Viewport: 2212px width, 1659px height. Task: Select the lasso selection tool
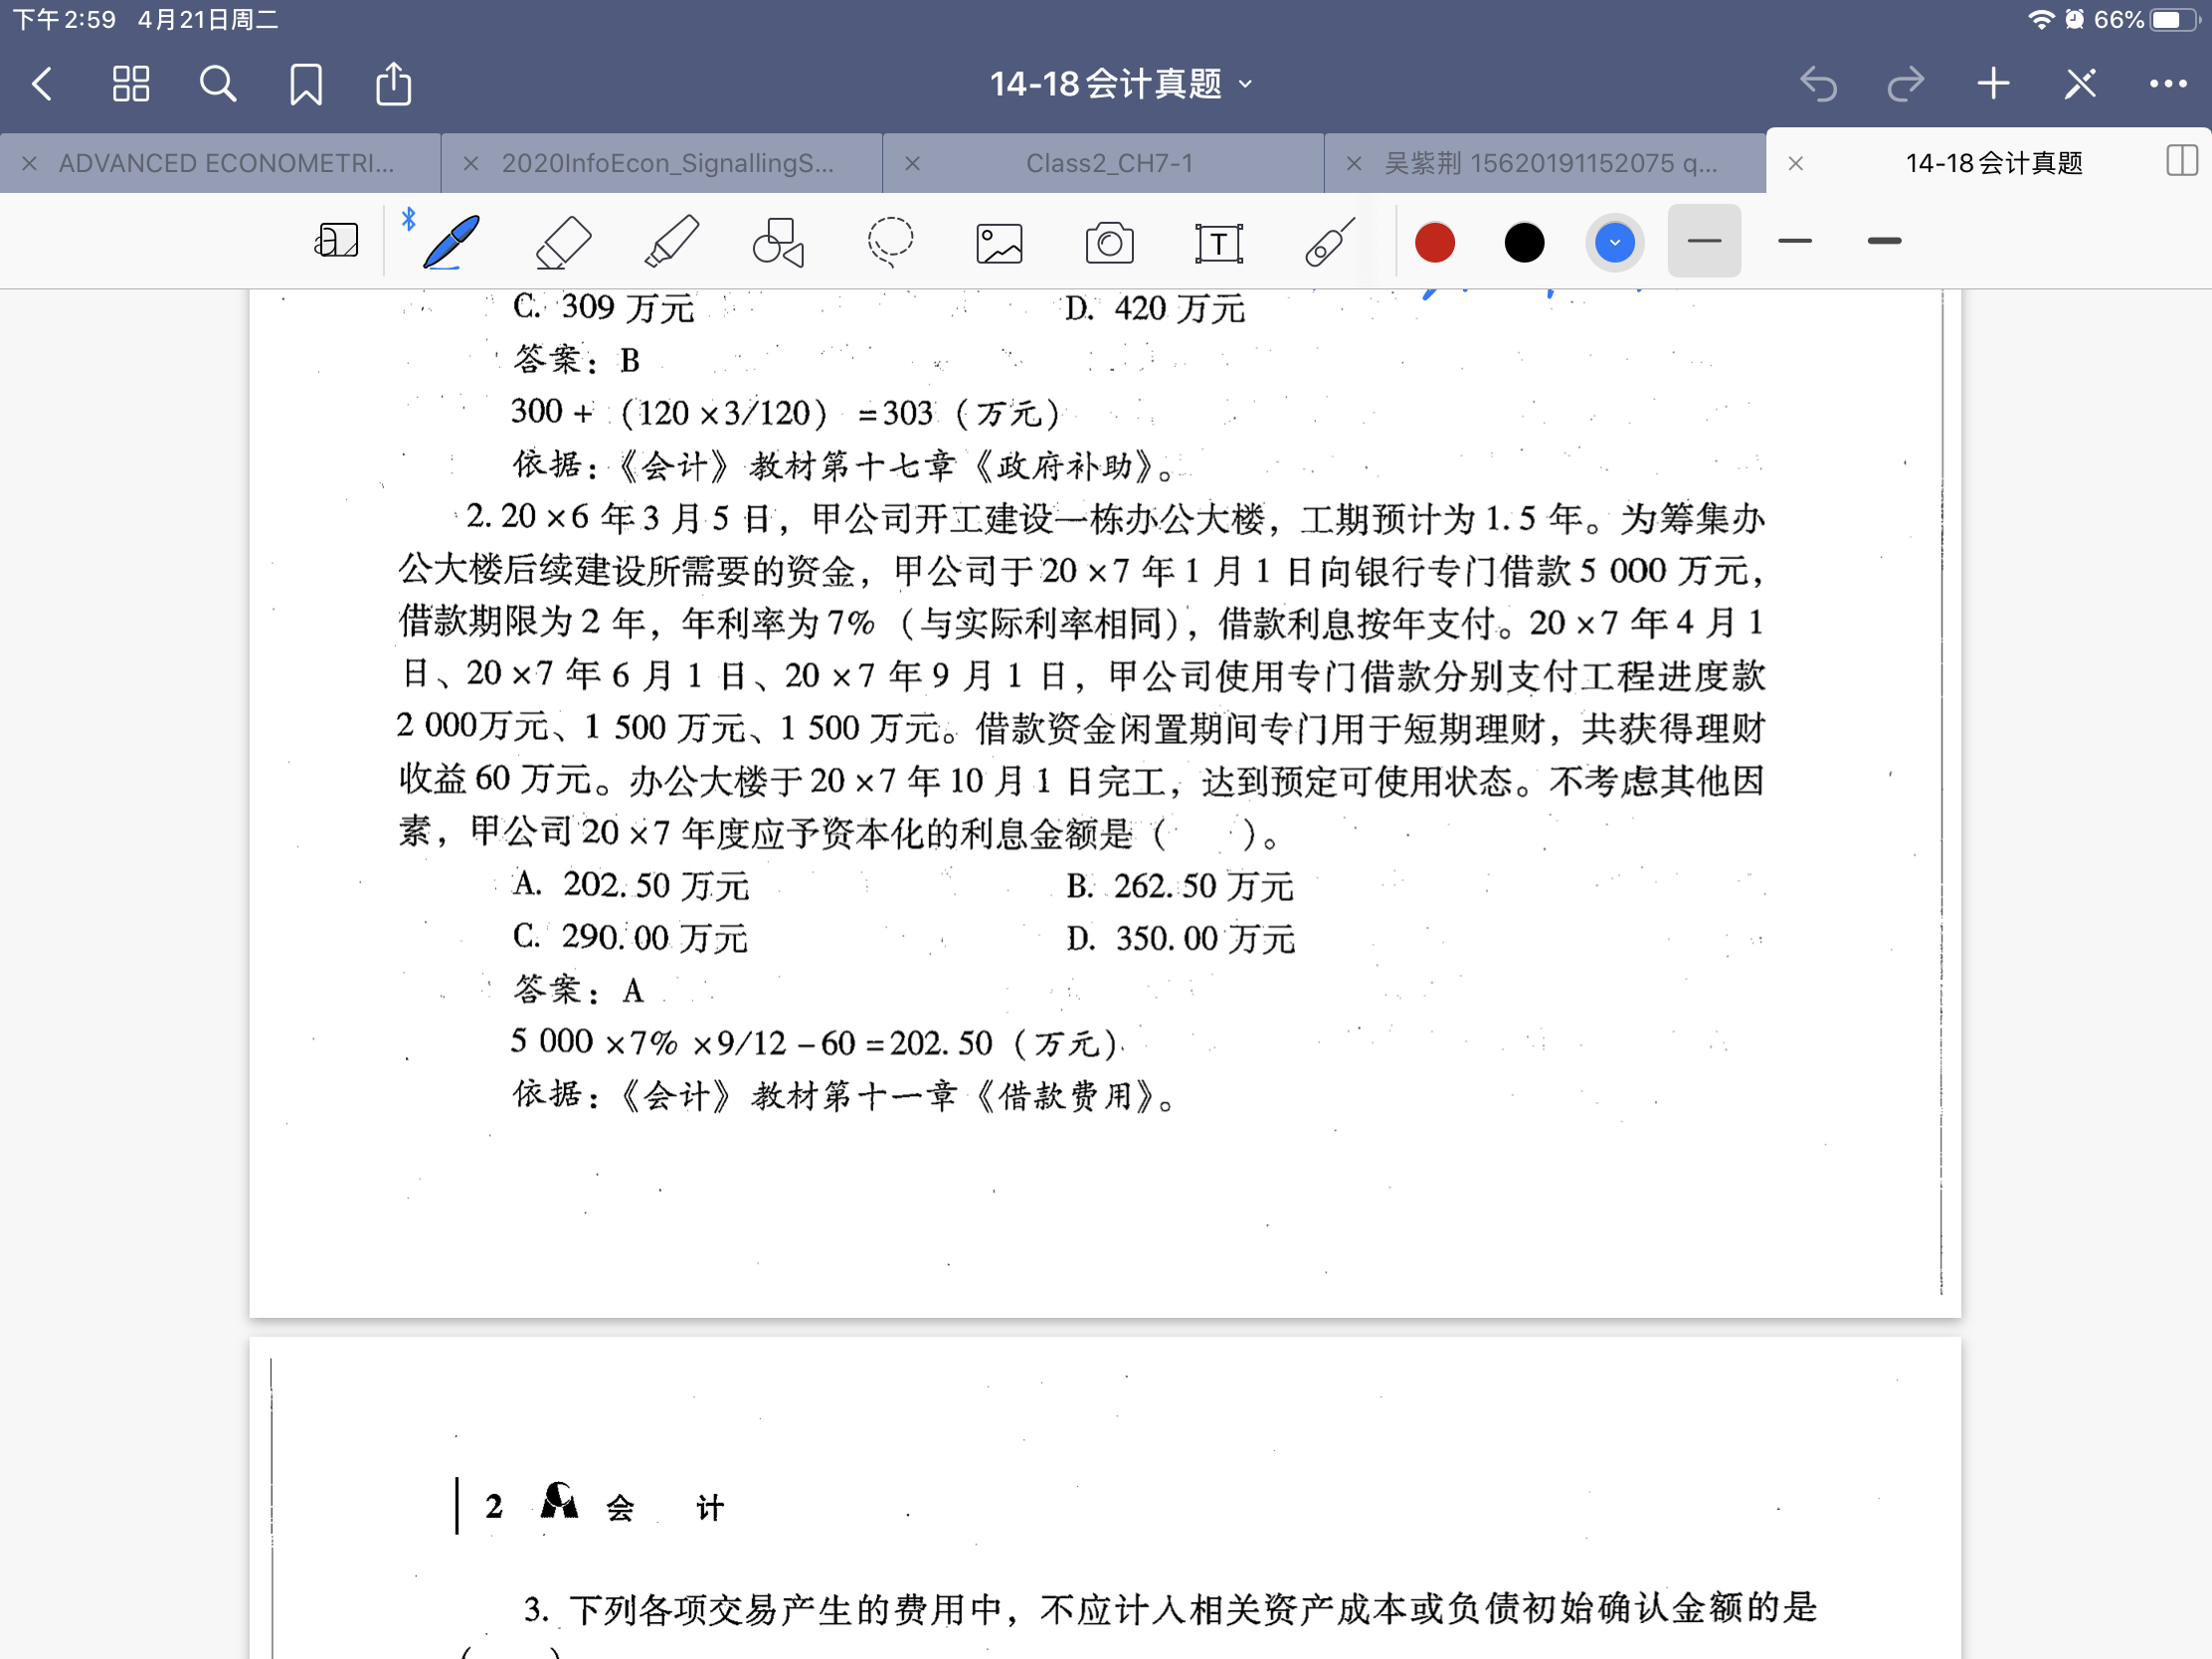889,242
